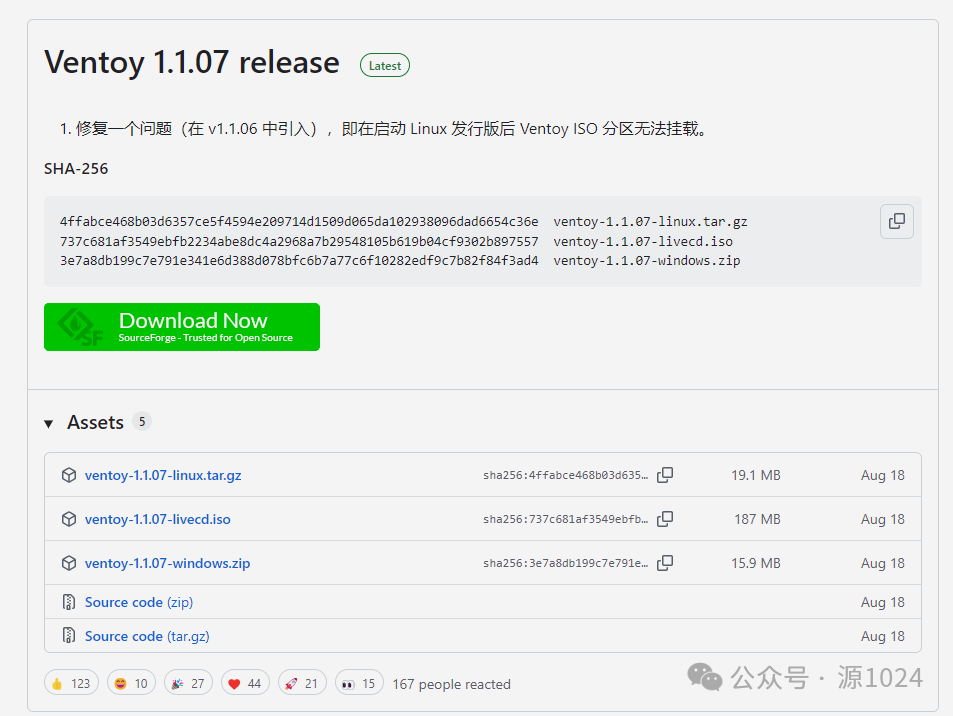The height and width of the screenshot is (716, 953).
Task: Click zip file icon beside Source code (zip)
Action: [x=69, y=602]
